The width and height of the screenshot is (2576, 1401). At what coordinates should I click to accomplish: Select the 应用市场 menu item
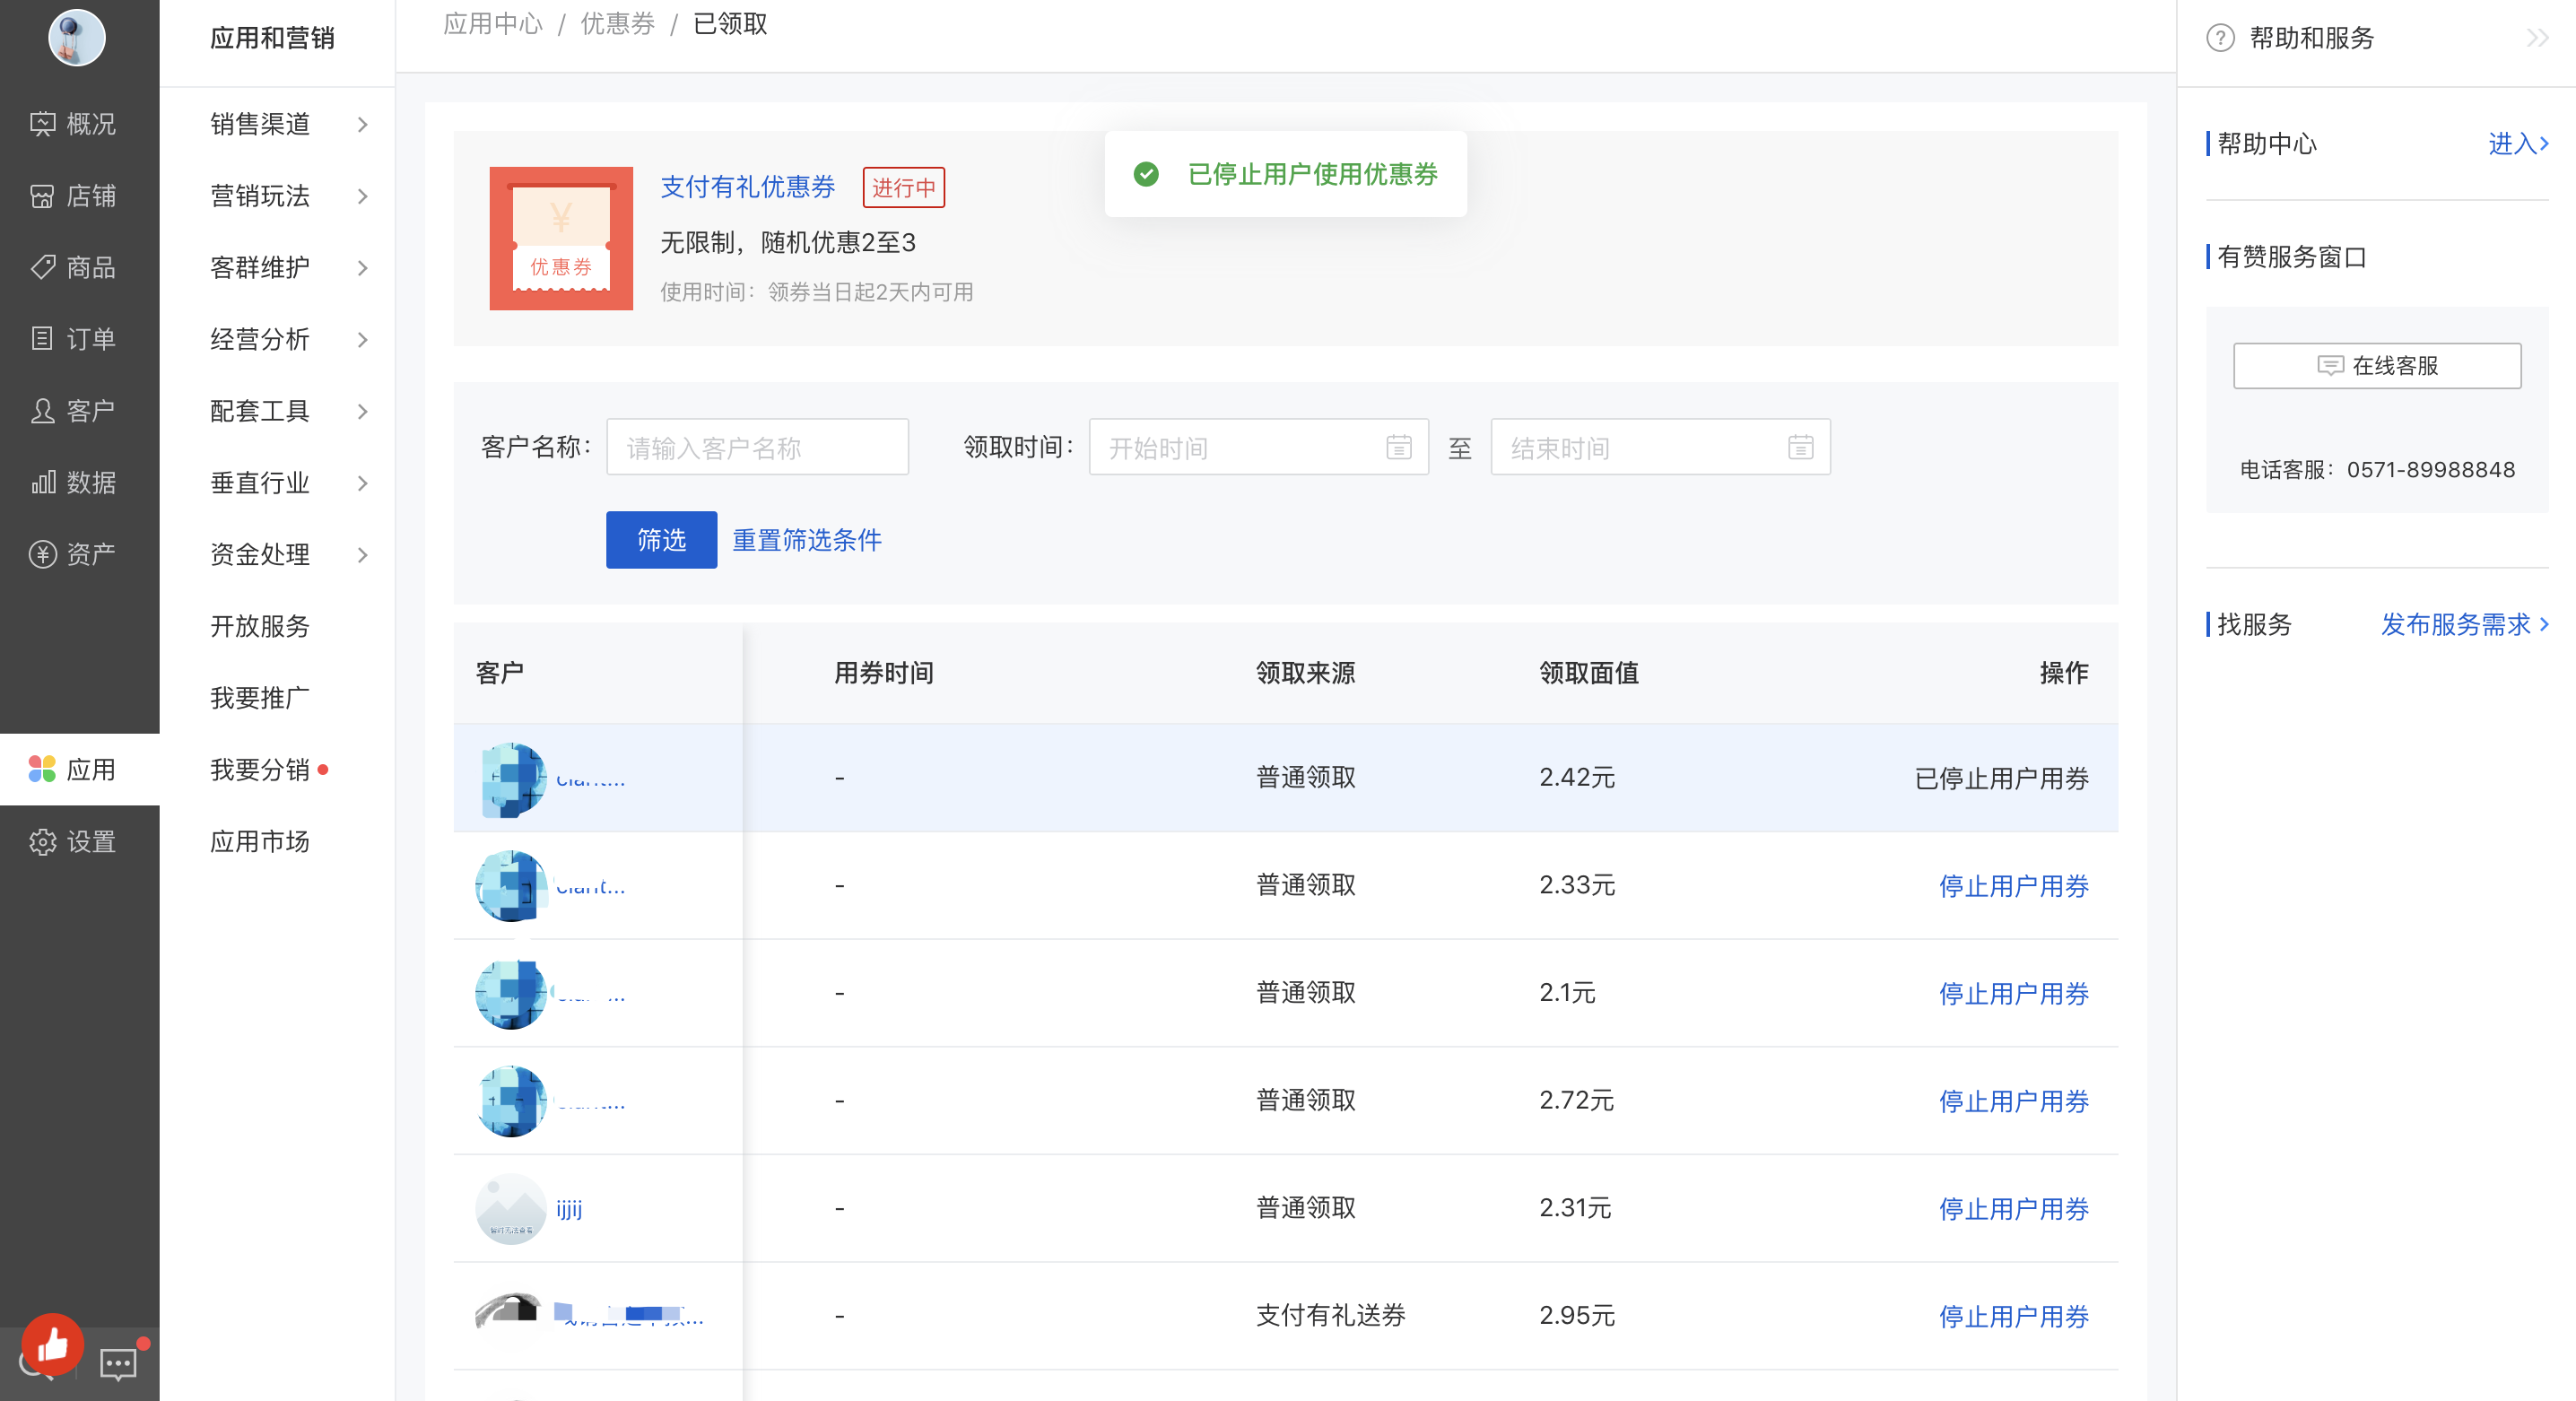click(260, 842)
